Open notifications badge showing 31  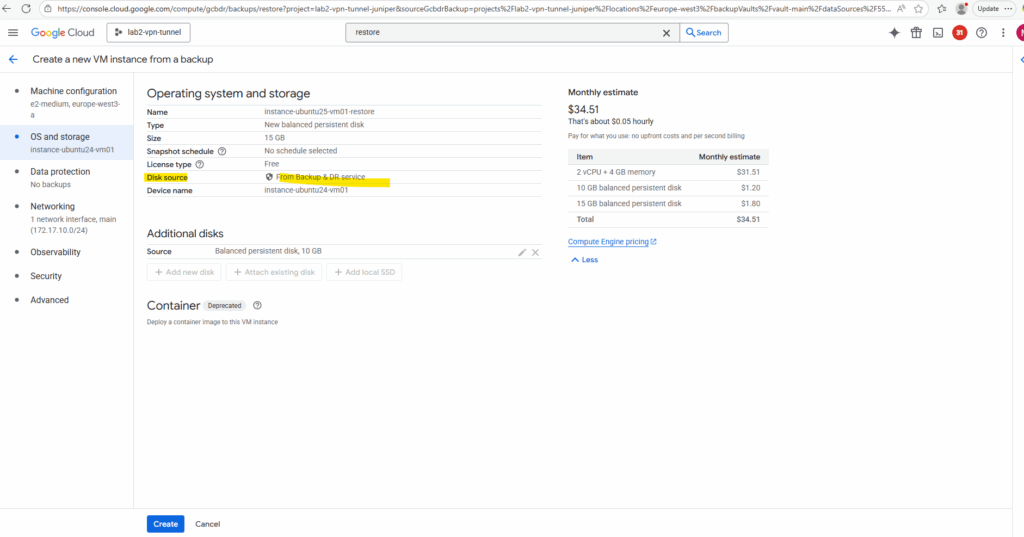coord(959,33)
